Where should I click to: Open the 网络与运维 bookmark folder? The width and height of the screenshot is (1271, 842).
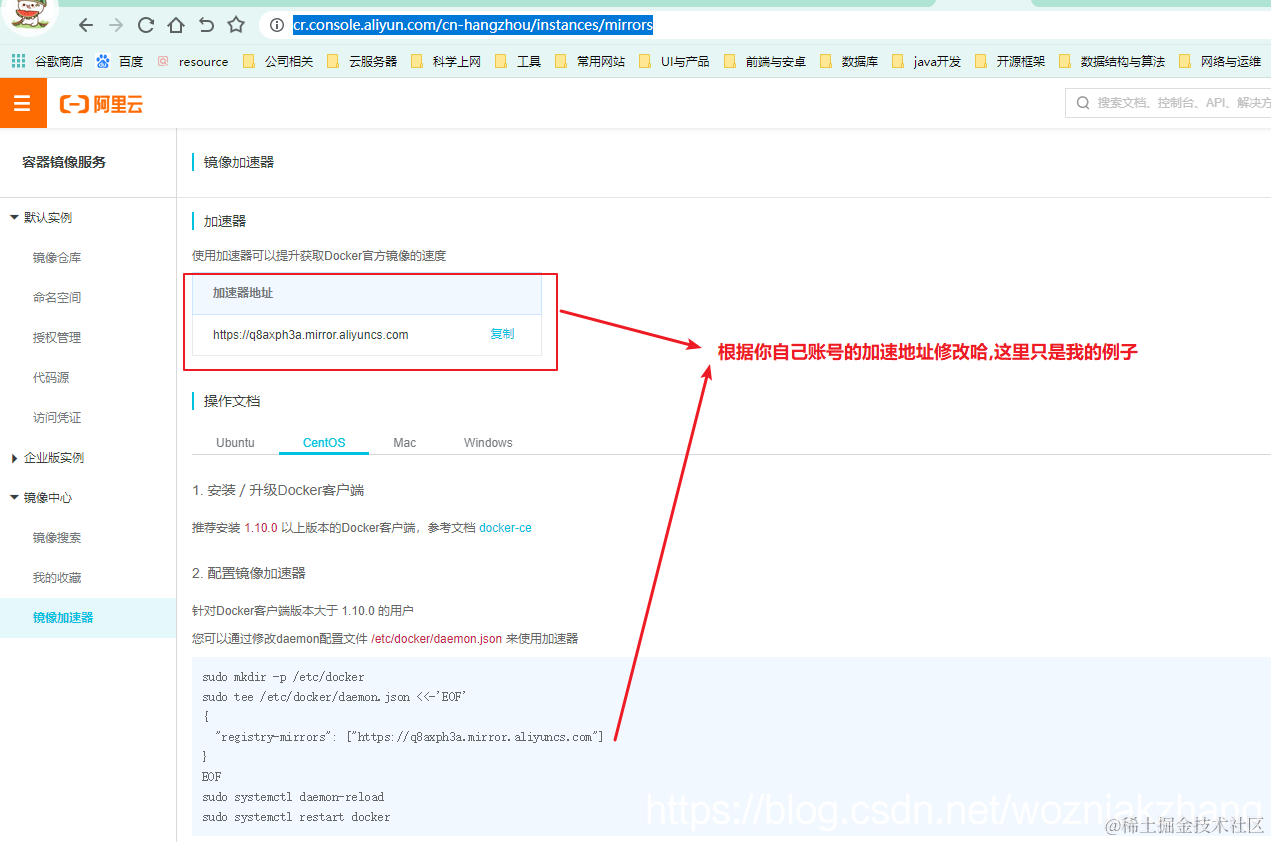pyautogui.click(x=1220, y=61)
